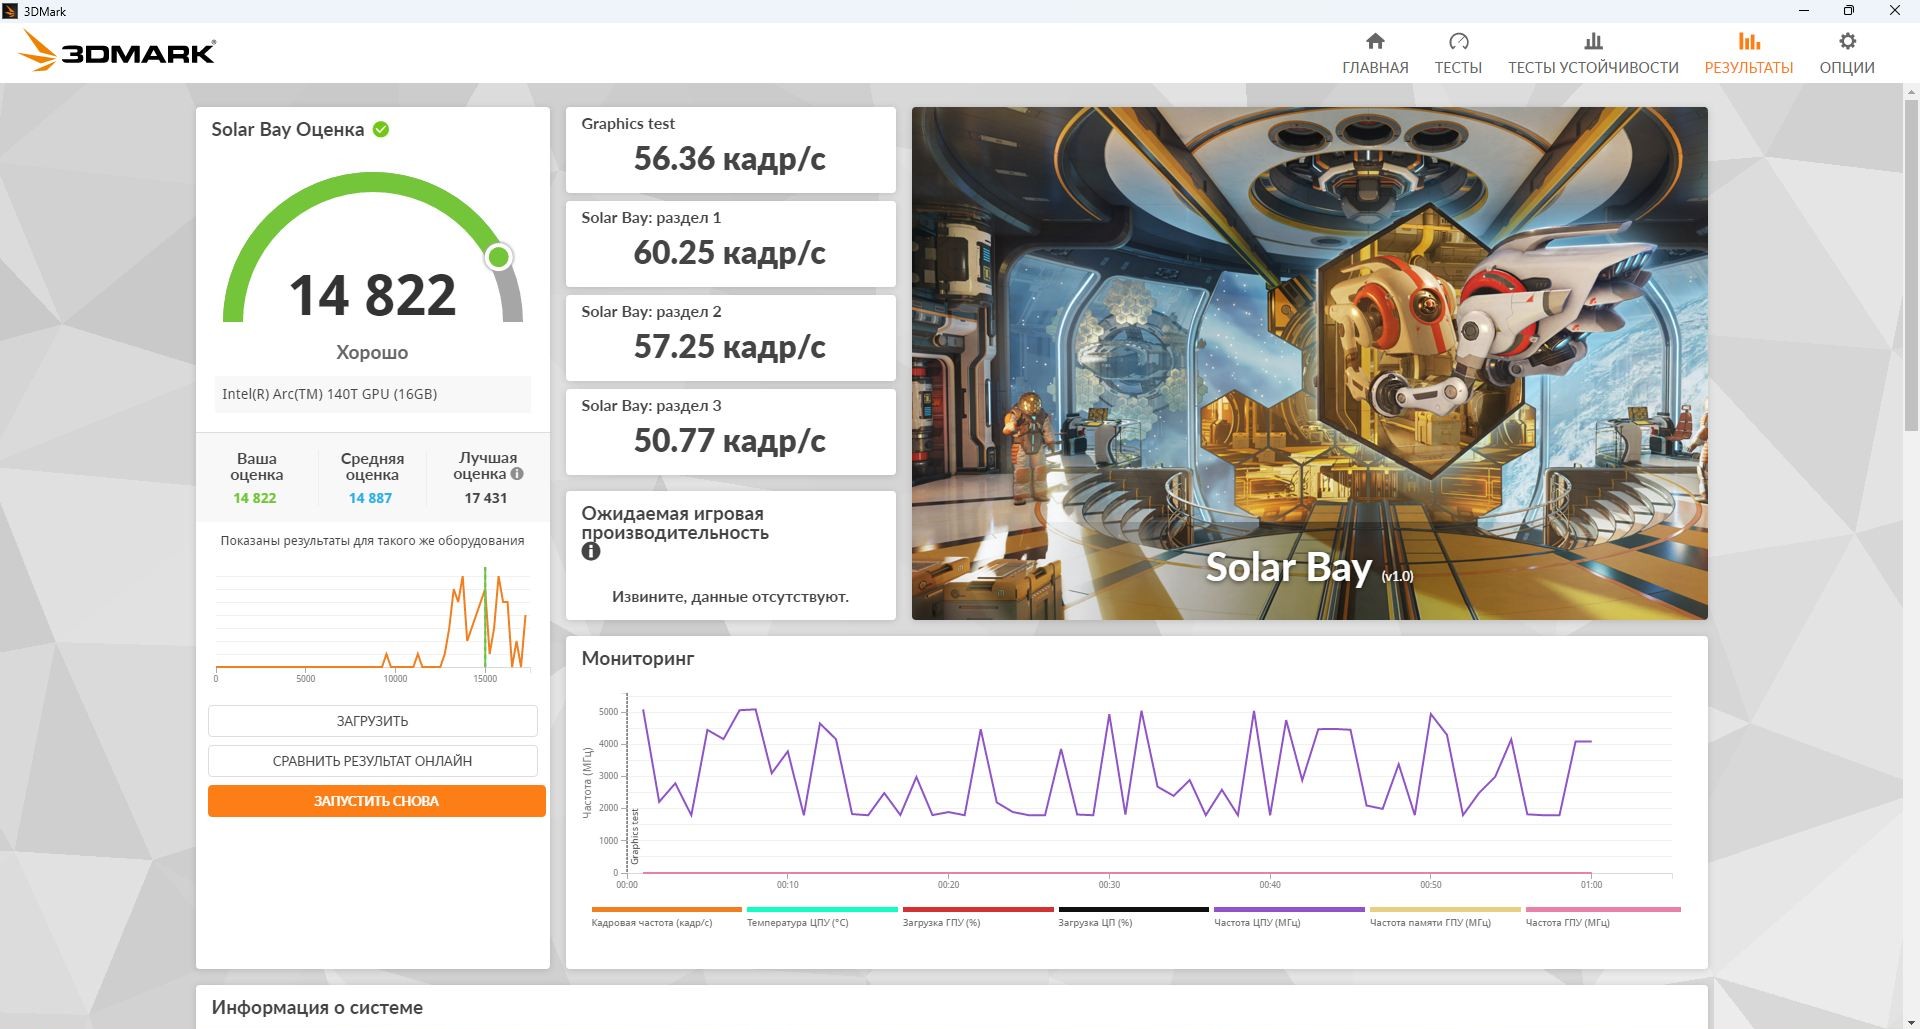Click the 00:30 time label on monitoring chart
The image size is (1920, 1029).
point(1109,885)
